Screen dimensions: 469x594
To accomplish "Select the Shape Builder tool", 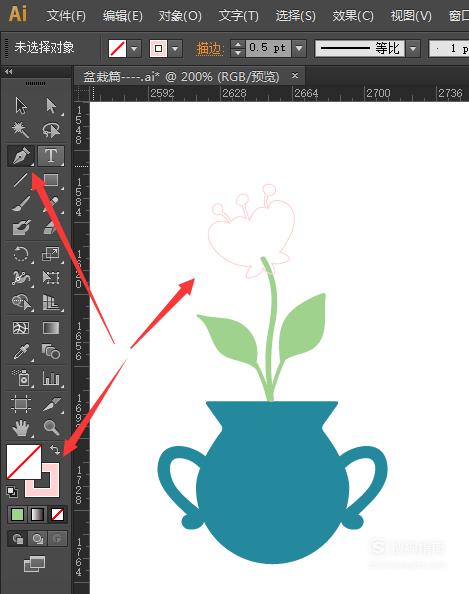I will coord(21,302).
